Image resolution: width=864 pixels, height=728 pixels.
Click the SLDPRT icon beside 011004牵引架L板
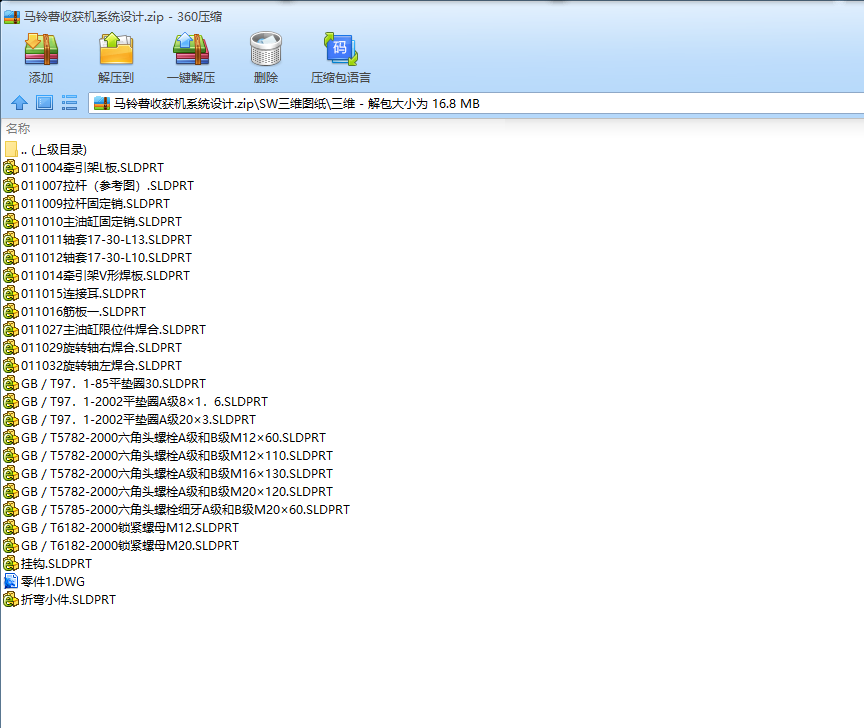tap(11, 168)
